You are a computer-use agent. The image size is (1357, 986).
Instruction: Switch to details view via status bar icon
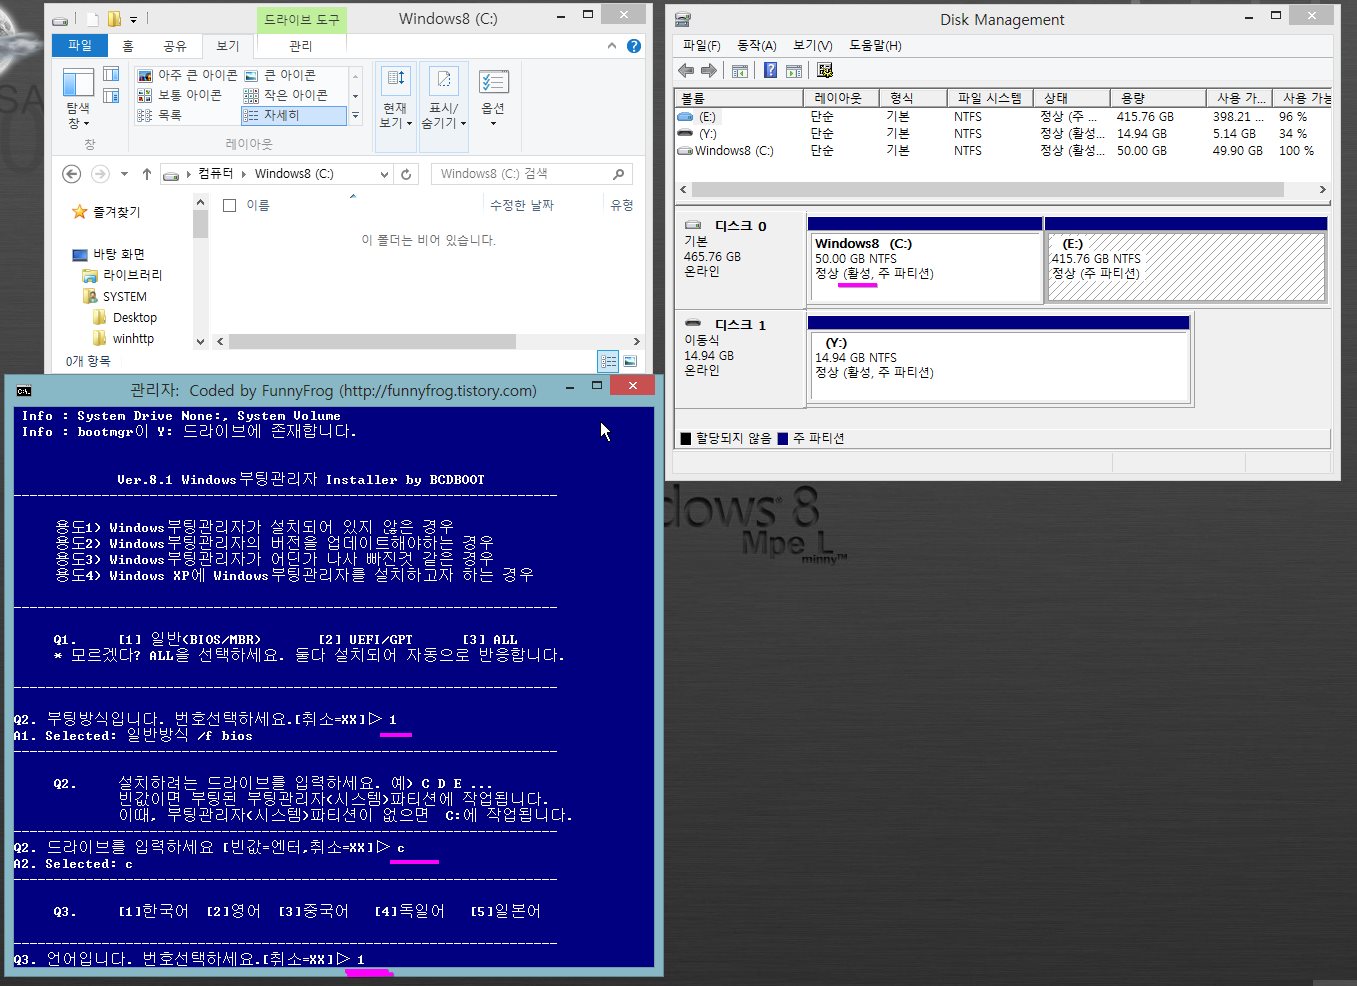[608, 361]
